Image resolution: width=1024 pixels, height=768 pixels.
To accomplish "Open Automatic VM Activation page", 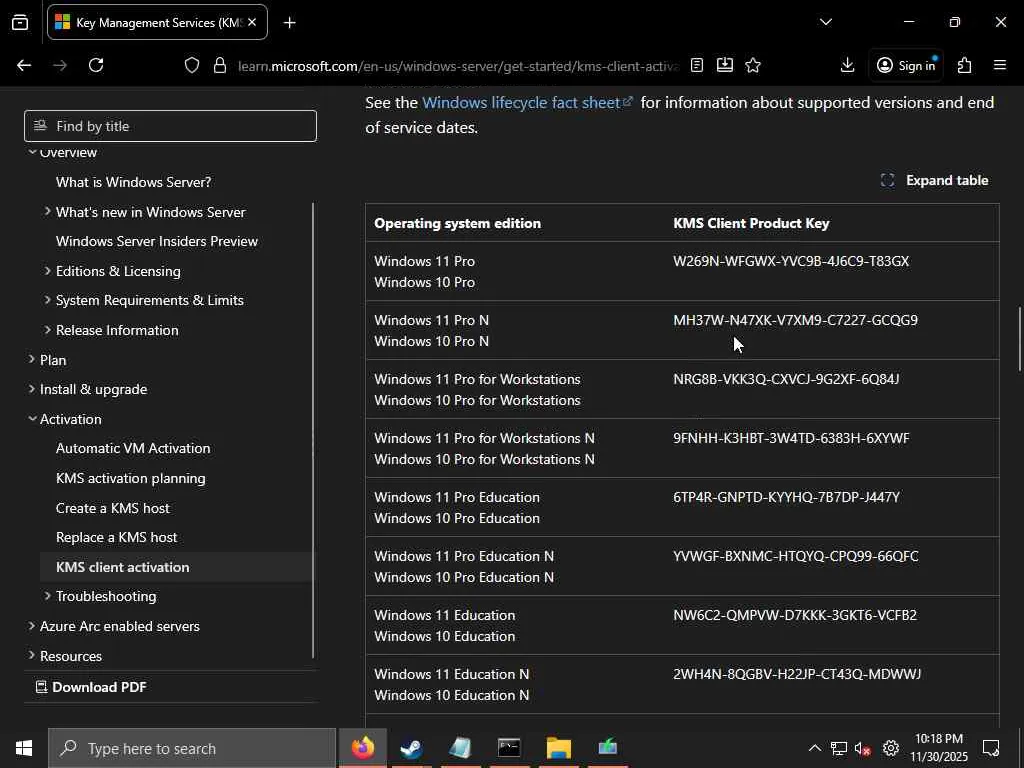I will (133, 449).
